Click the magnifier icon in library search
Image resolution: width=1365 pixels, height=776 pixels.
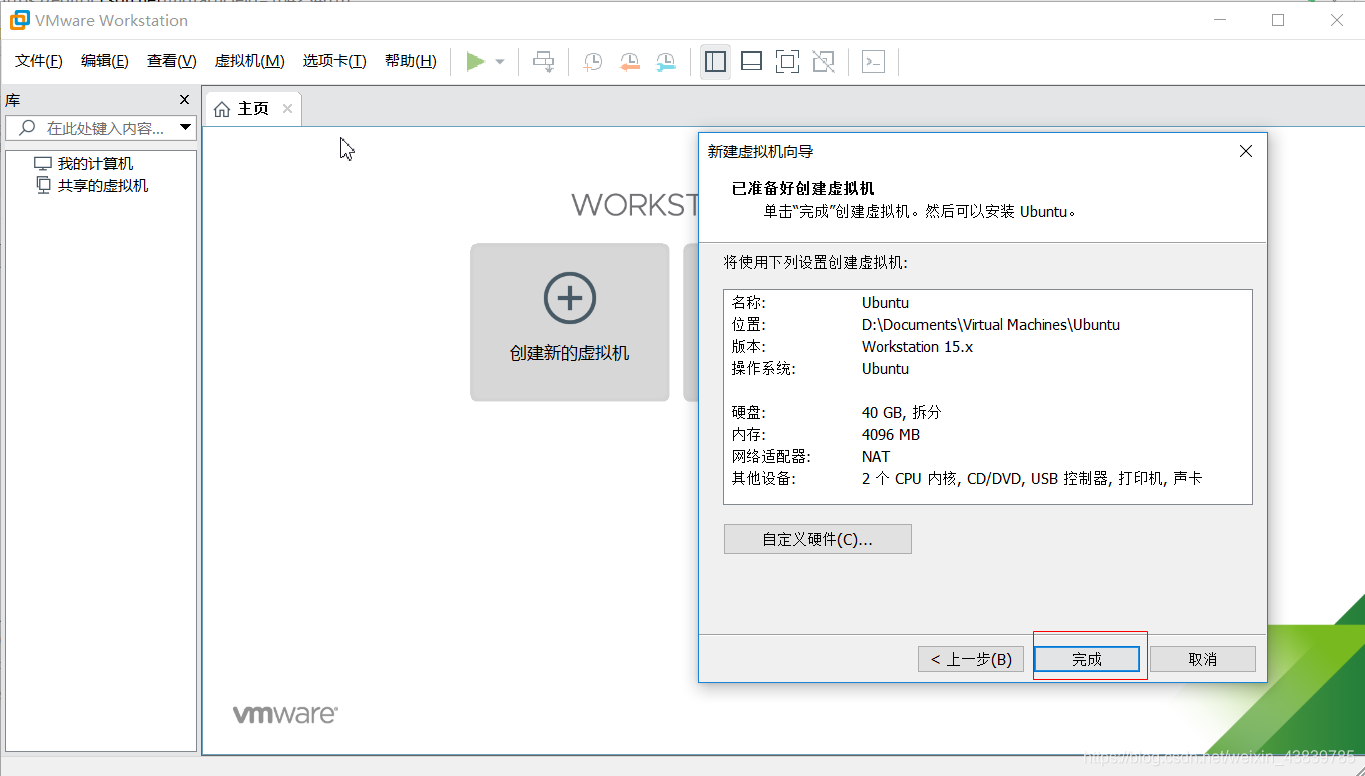(x=27, y=128)
